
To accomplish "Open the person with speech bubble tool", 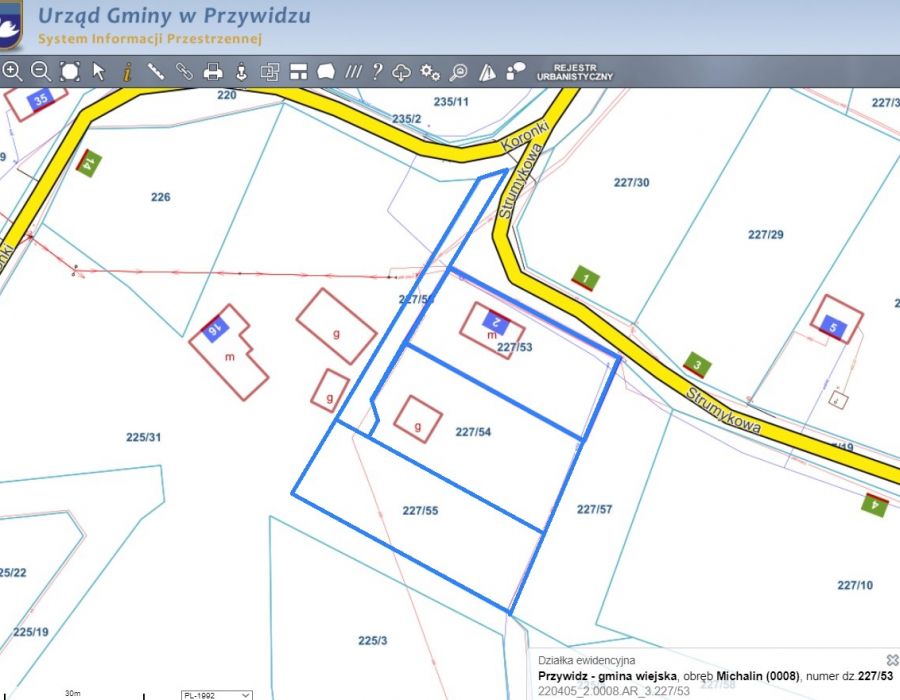I will tap(515, 72).
